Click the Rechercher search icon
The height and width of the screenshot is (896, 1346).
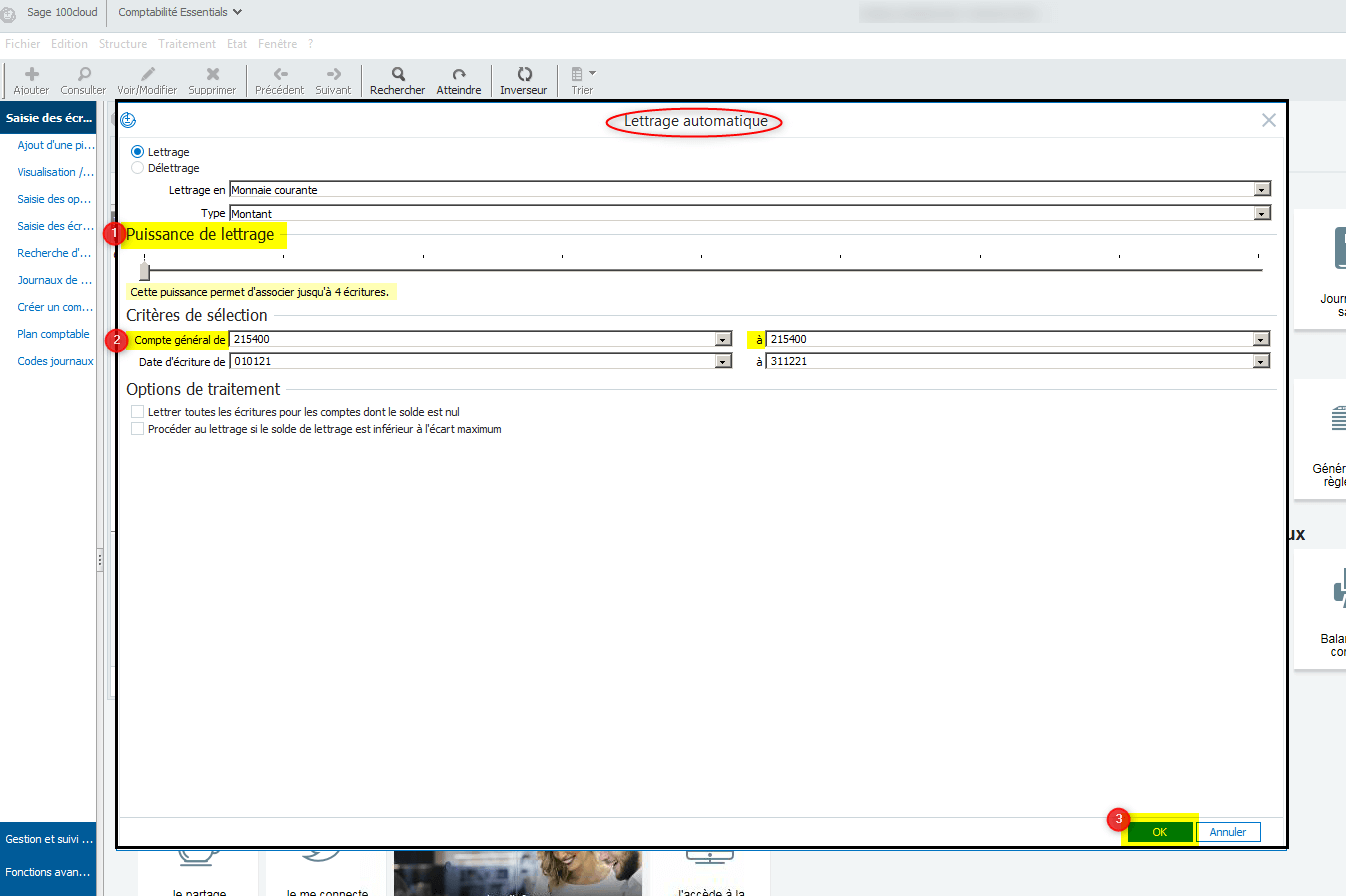pos(397,74)
